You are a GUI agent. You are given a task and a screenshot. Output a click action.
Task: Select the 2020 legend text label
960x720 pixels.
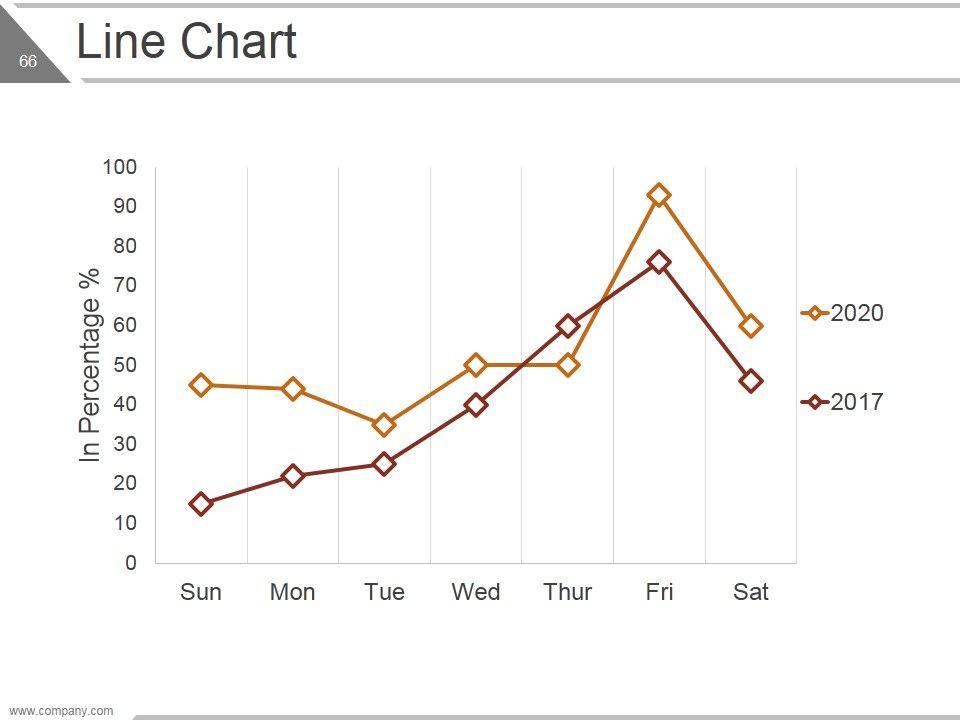[857, 313]
